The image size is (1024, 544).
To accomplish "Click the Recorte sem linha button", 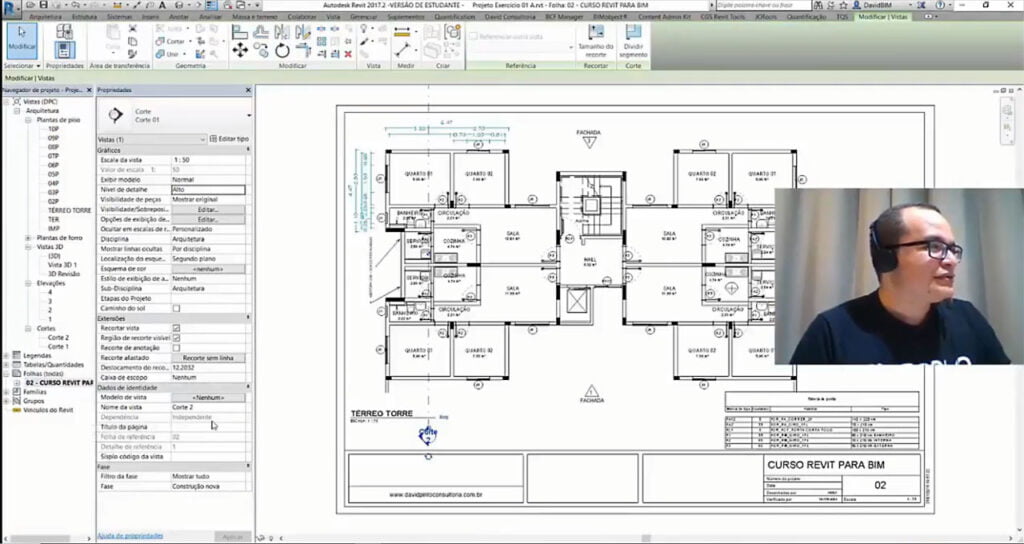I will pyautogui.click(x=207, y=357).
